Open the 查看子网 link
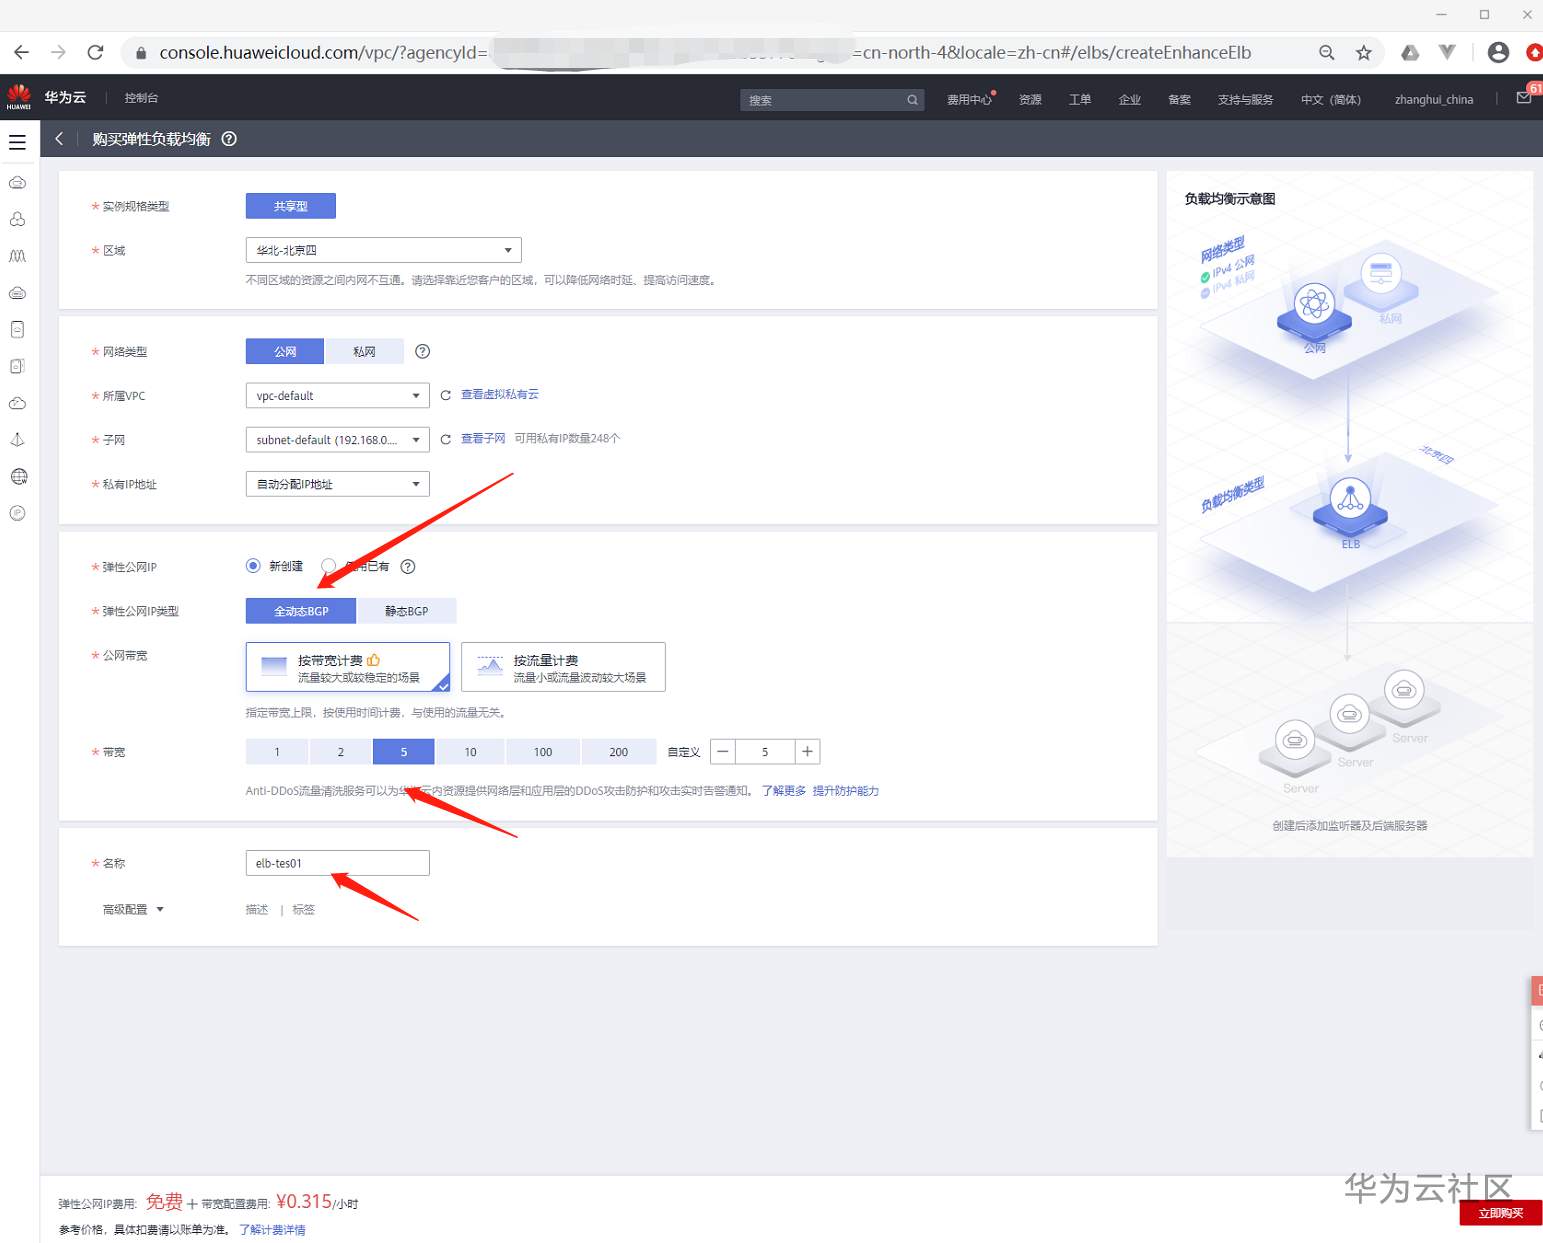 (483, 438)
